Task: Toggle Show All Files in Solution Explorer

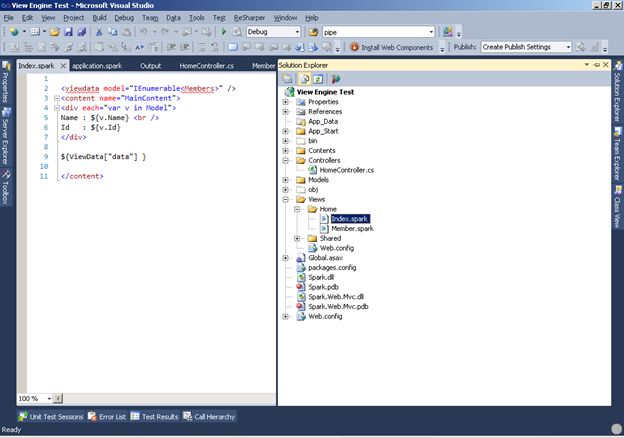Action: 304,79
